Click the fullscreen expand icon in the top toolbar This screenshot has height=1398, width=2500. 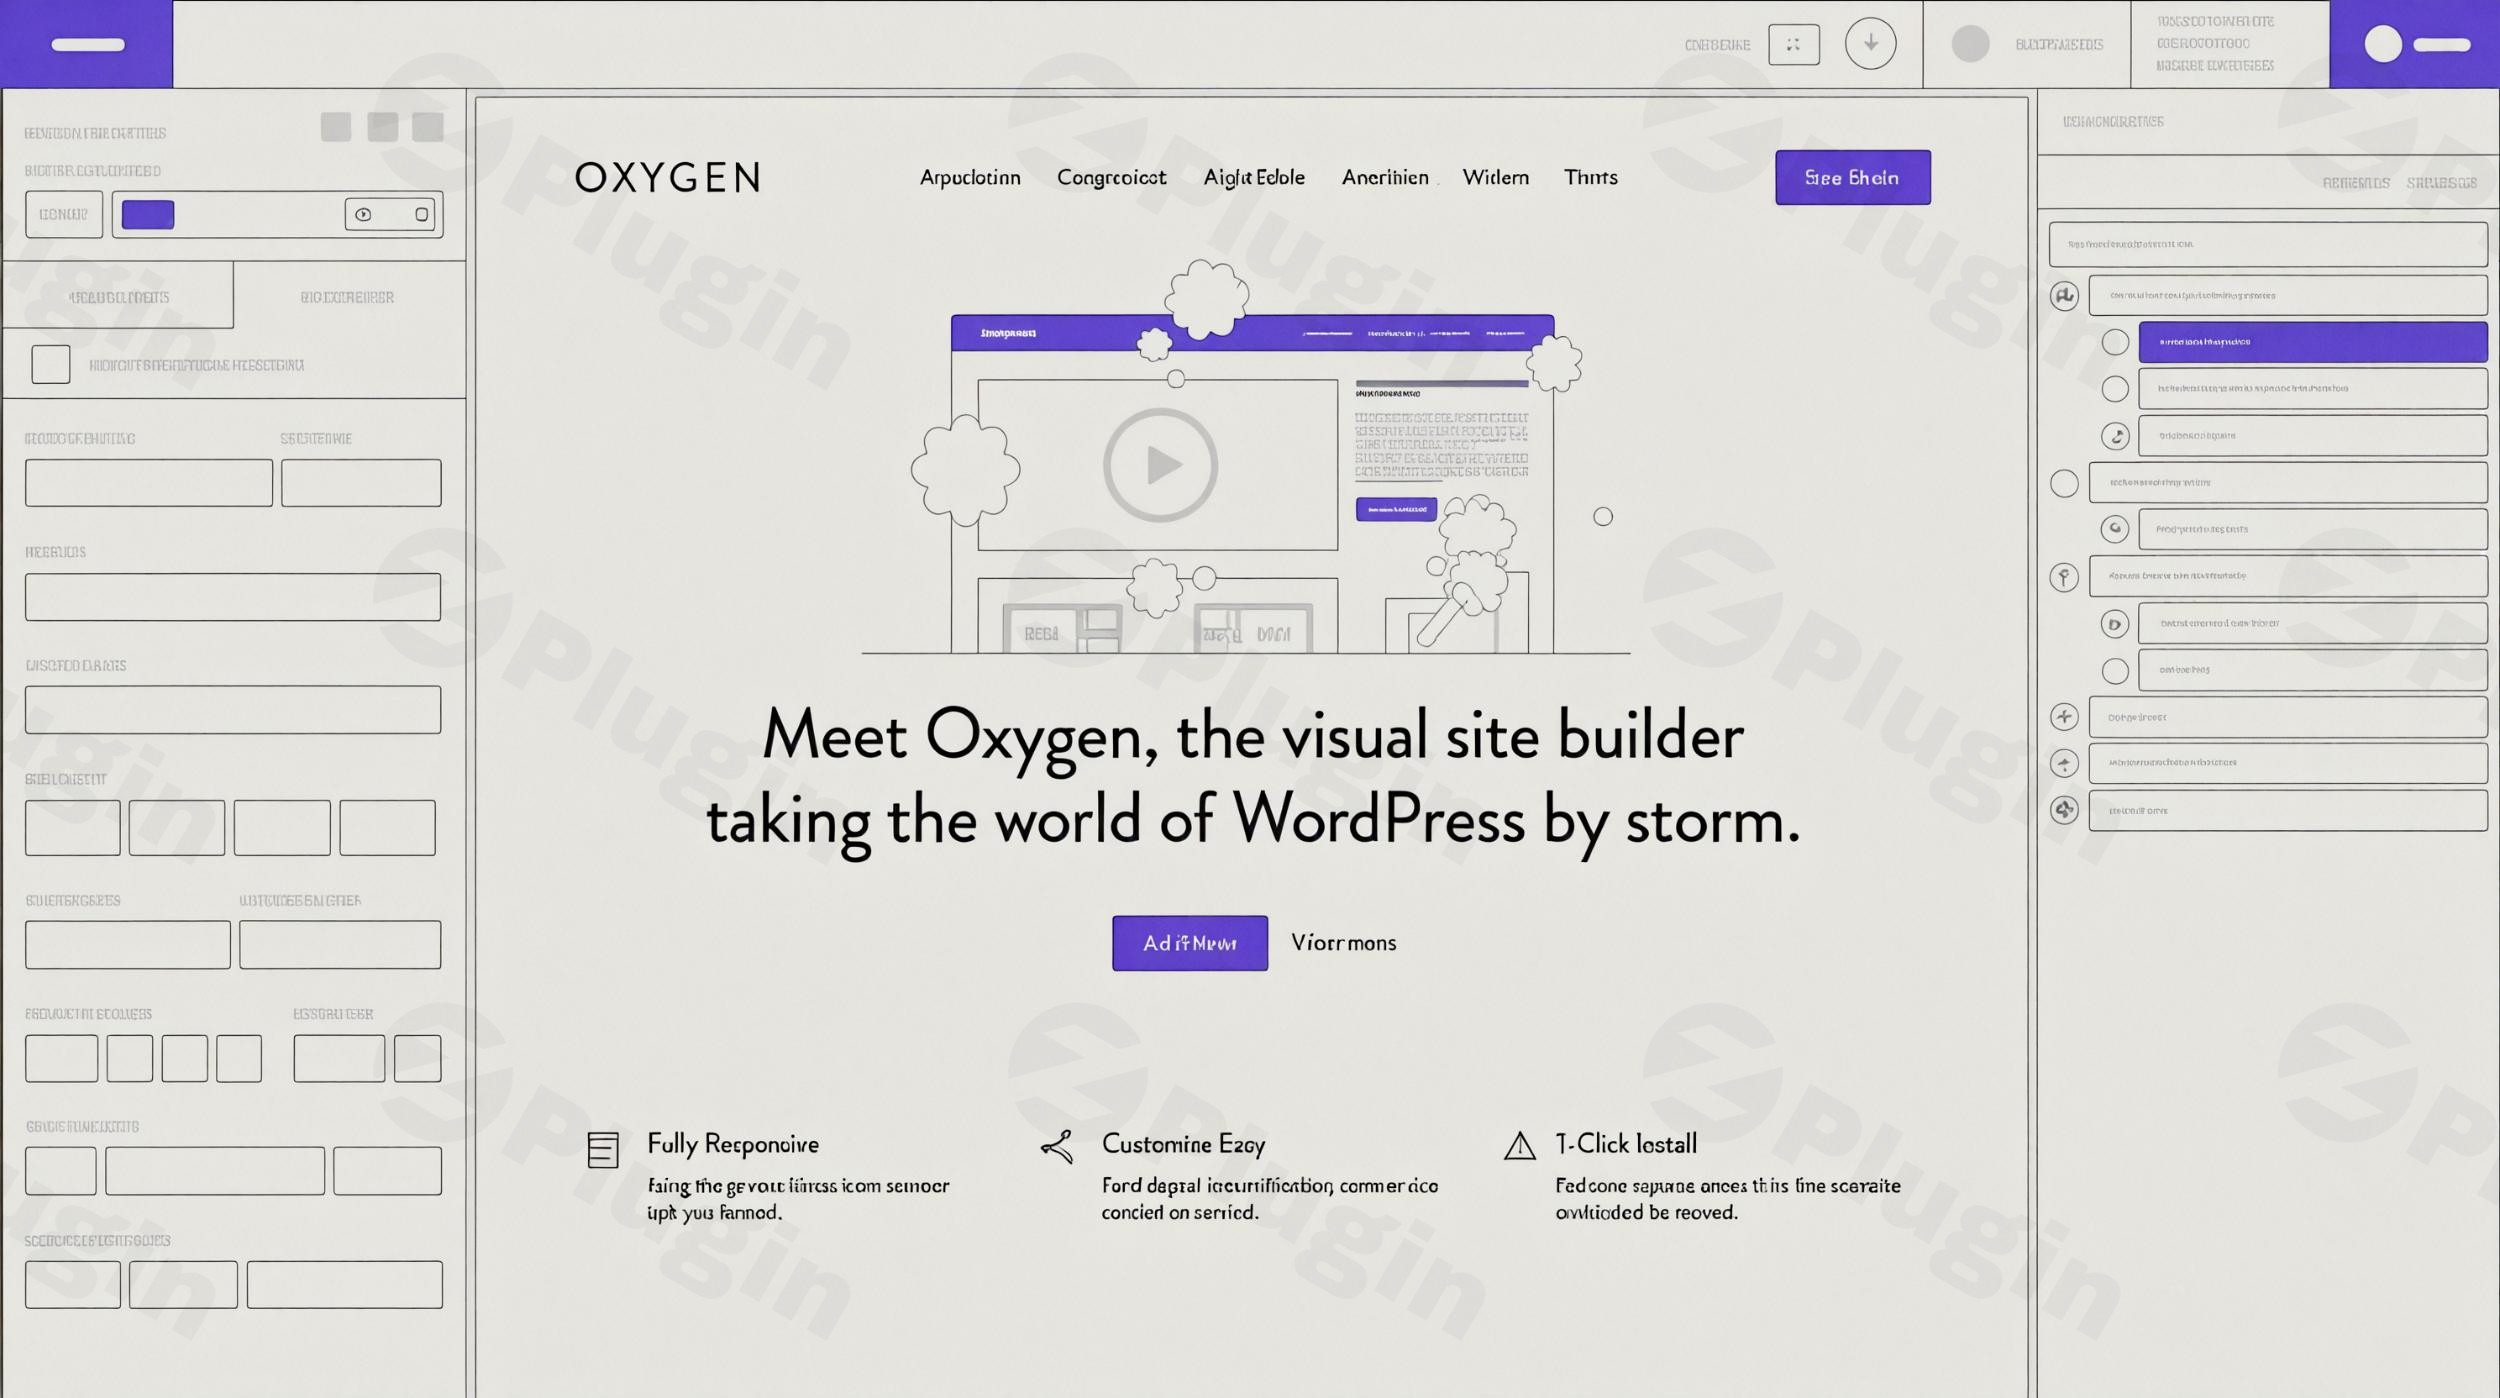click(1793, 44)
